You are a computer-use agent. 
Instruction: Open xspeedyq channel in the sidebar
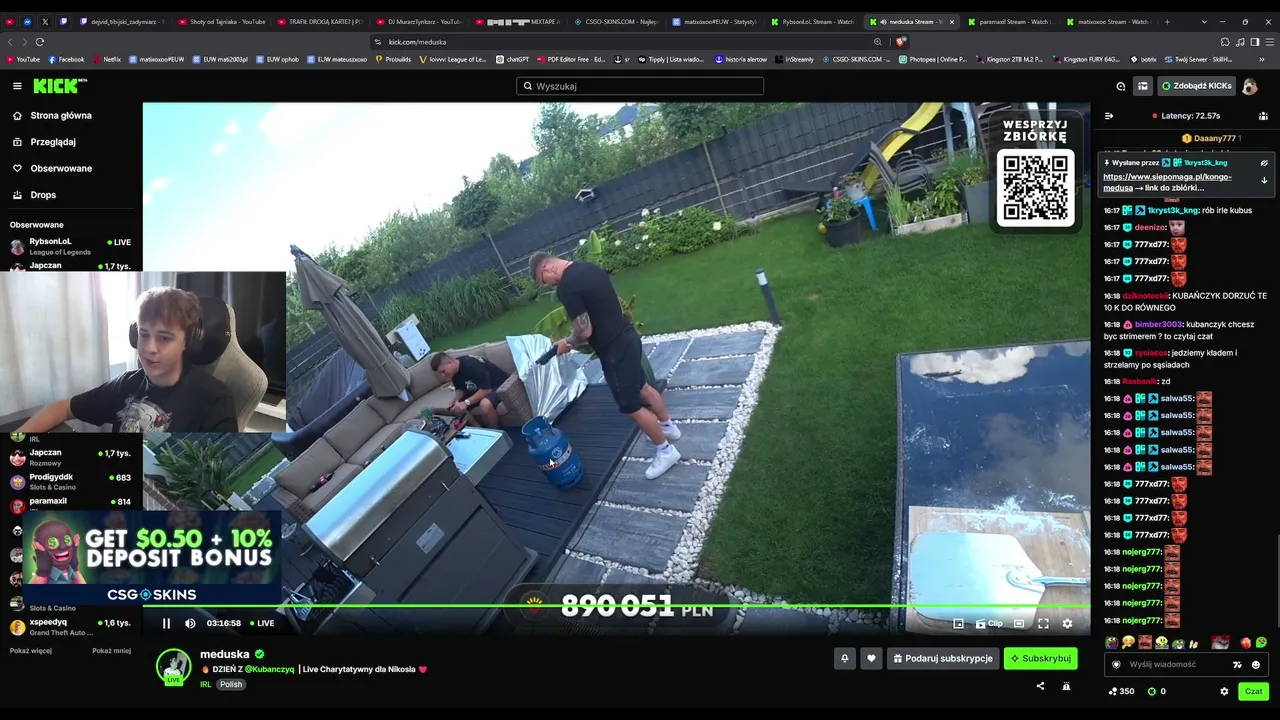tap(70, 626)
